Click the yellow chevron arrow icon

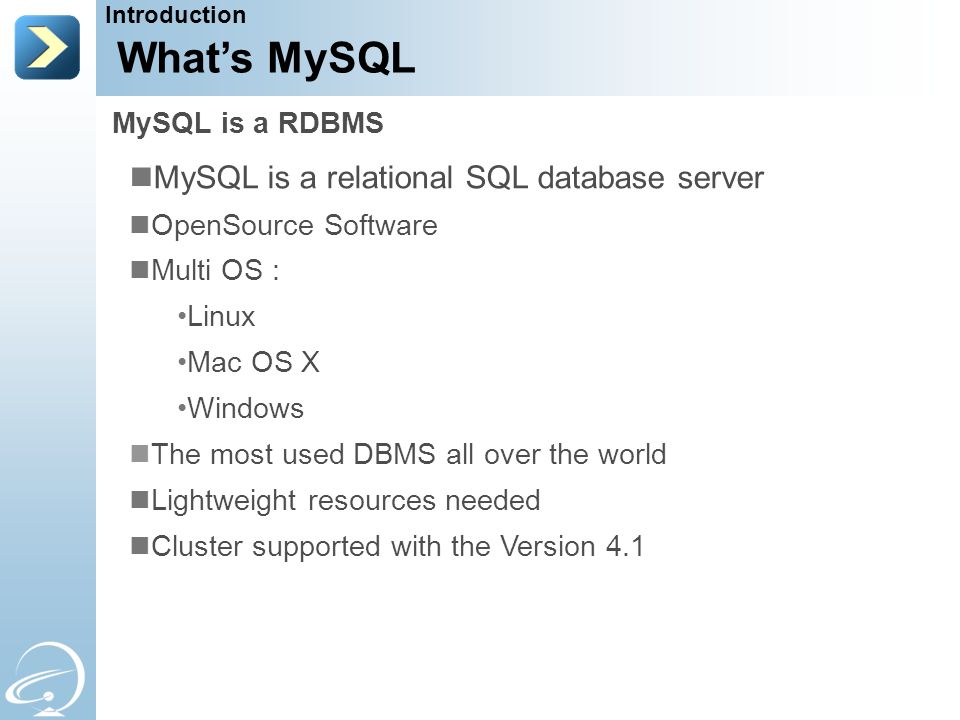coord(47,47)
